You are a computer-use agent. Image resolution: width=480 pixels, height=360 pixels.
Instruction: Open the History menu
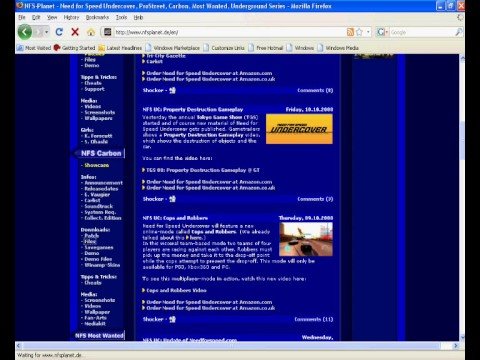click(71, 17)
